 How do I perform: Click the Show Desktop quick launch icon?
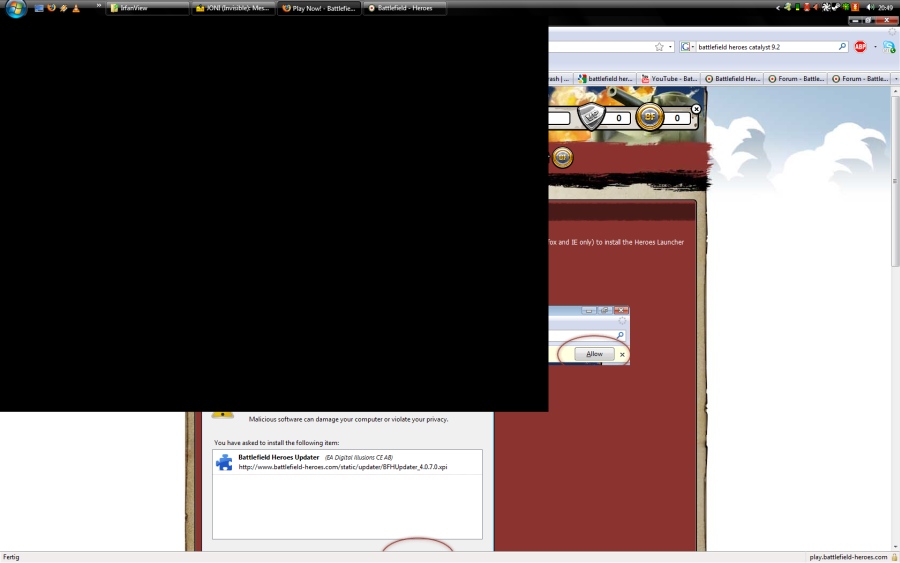click(x=39, y=8)
